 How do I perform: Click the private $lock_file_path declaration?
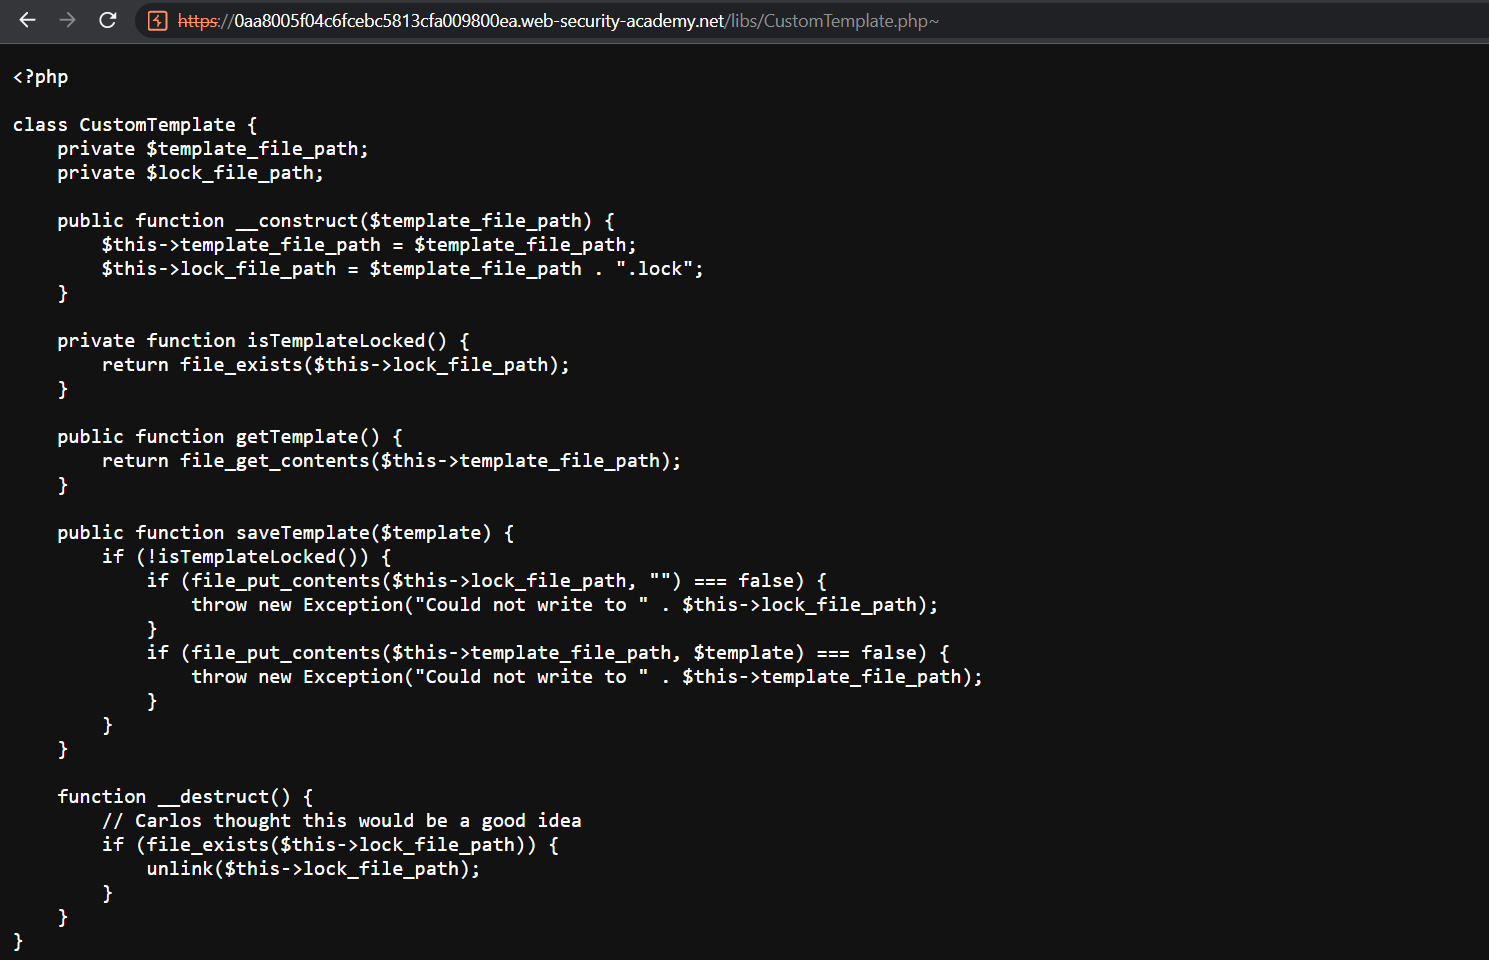(x=190, y=172)
